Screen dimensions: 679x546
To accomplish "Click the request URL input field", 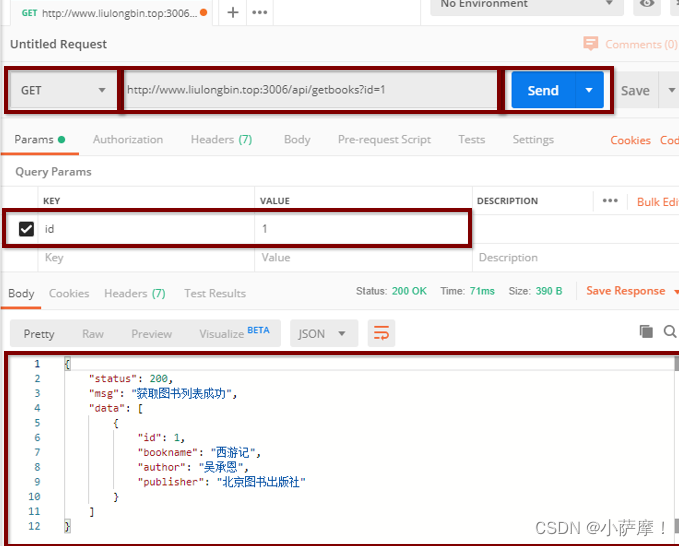I will click(311, 90).
